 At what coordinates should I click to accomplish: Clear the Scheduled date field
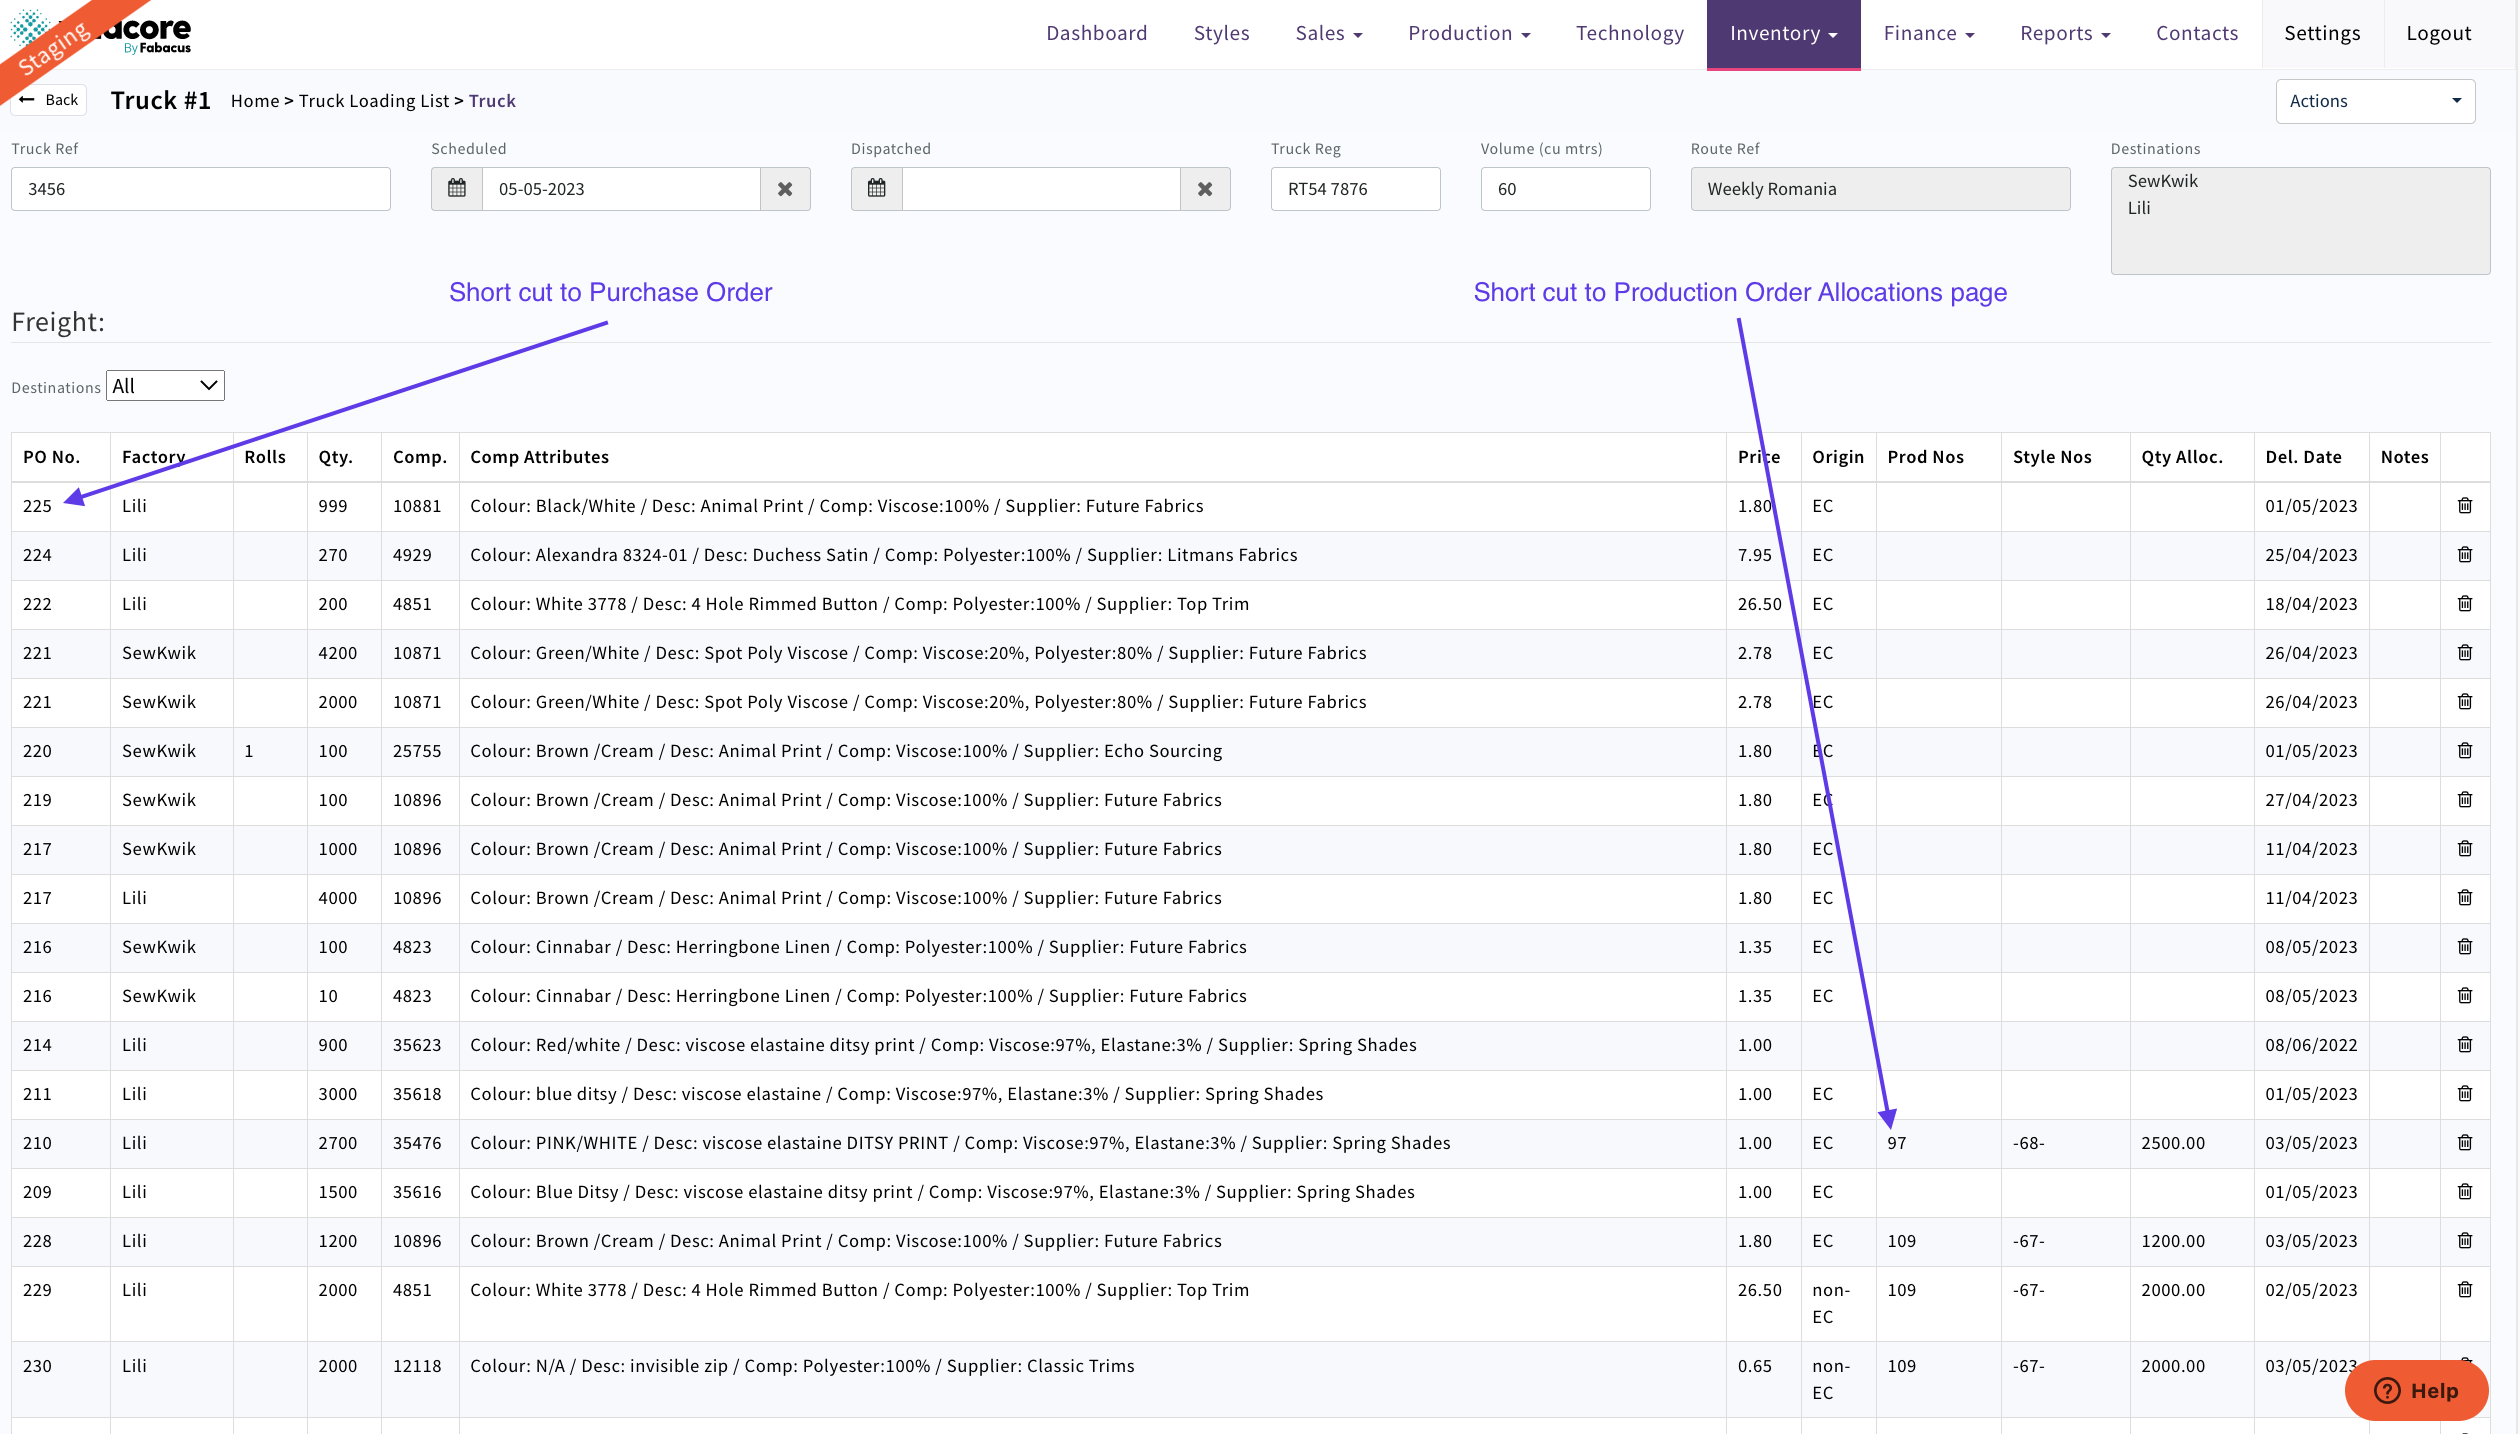click(785, 189)
